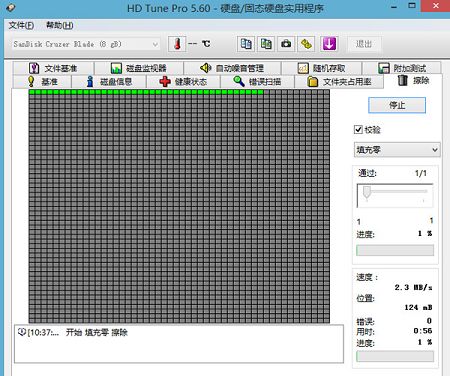Open the 帮助(H) menu
The width and height of the screenshot is (450, 376).
click(x=60, y=25)
